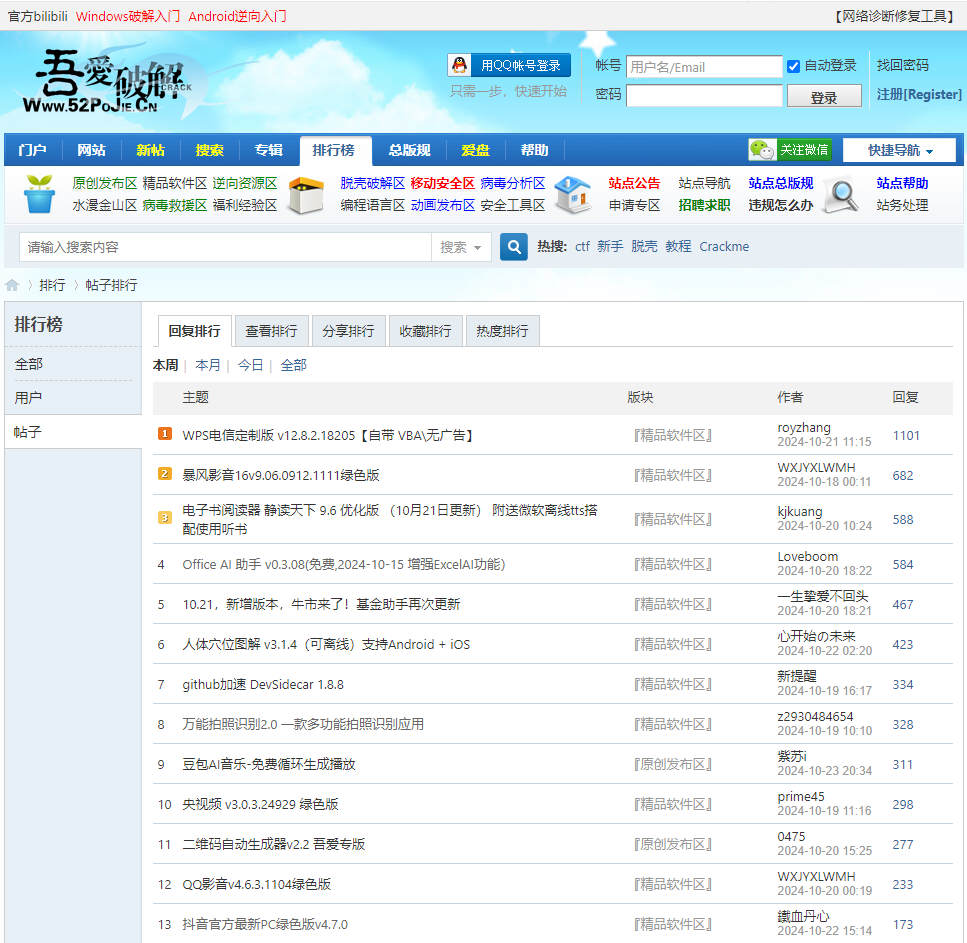Open the 快捷导航 dropdown
This screenshot has height=943, width=967.
coord(899,150)
